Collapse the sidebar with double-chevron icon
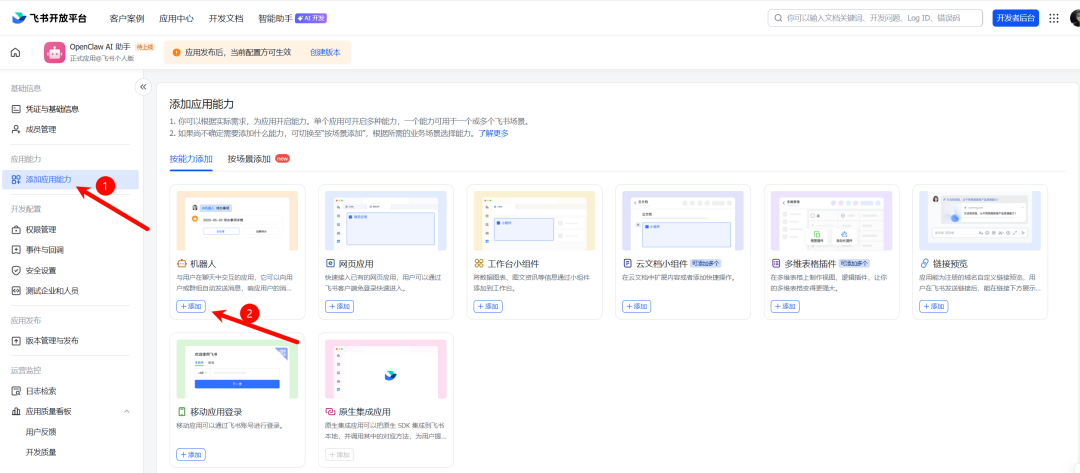 [143, 87]
